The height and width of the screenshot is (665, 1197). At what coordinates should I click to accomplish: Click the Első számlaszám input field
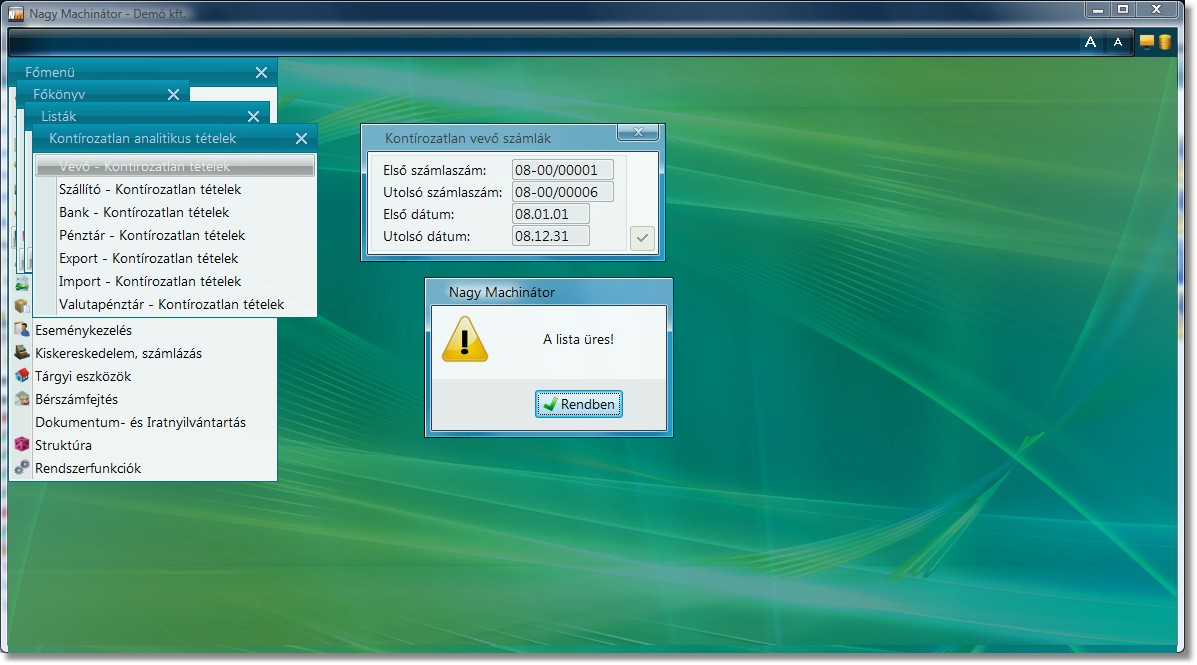coord(563,169)
